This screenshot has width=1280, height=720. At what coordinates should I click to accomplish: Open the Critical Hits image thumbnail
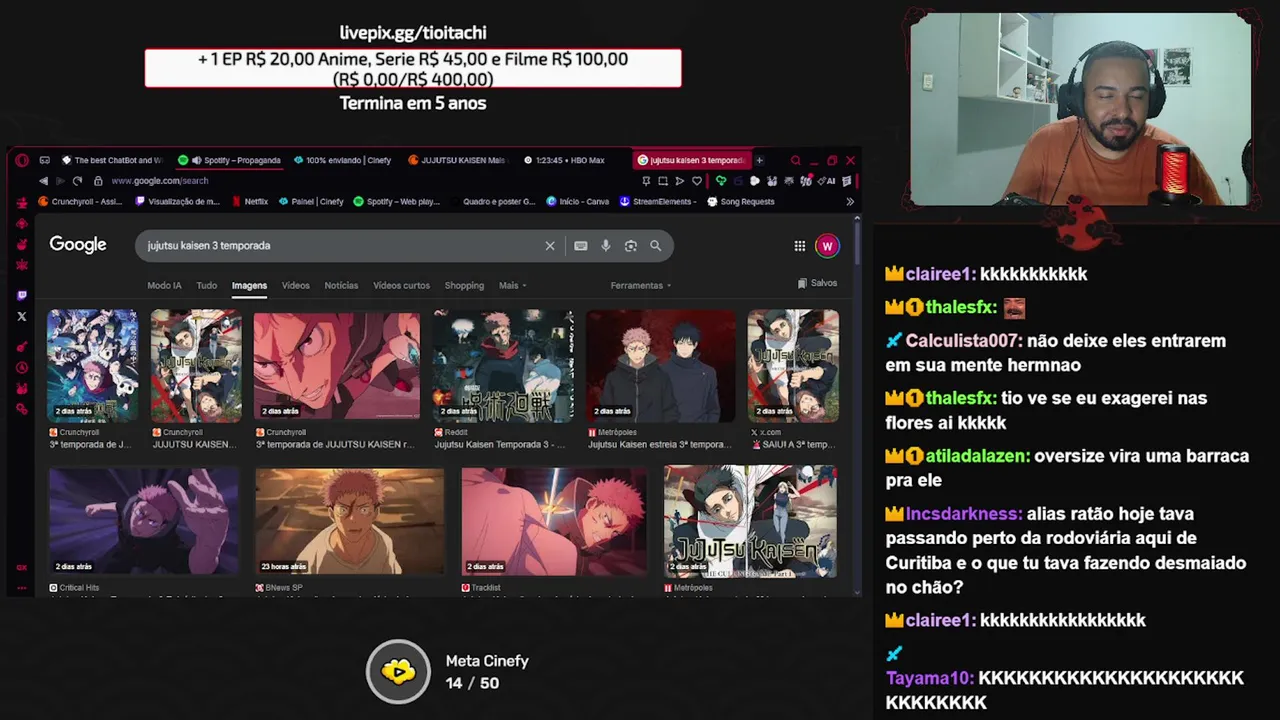pos(144,521)
